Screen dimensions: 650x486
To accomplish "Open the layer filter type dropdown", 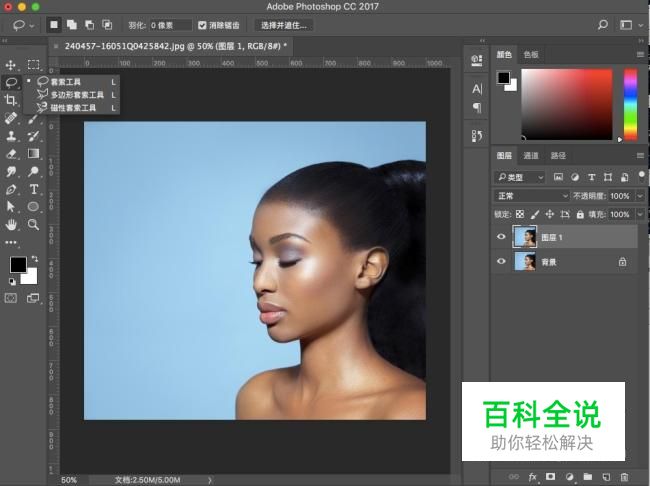I will (519, 177).
